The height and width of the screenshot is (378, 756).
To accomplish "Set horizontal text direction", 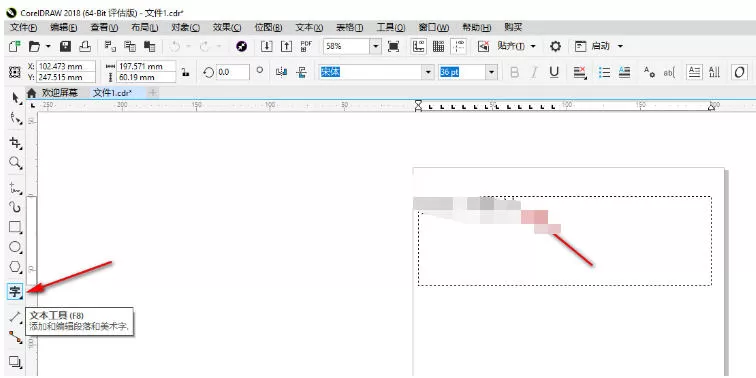I will pos(694,72).
